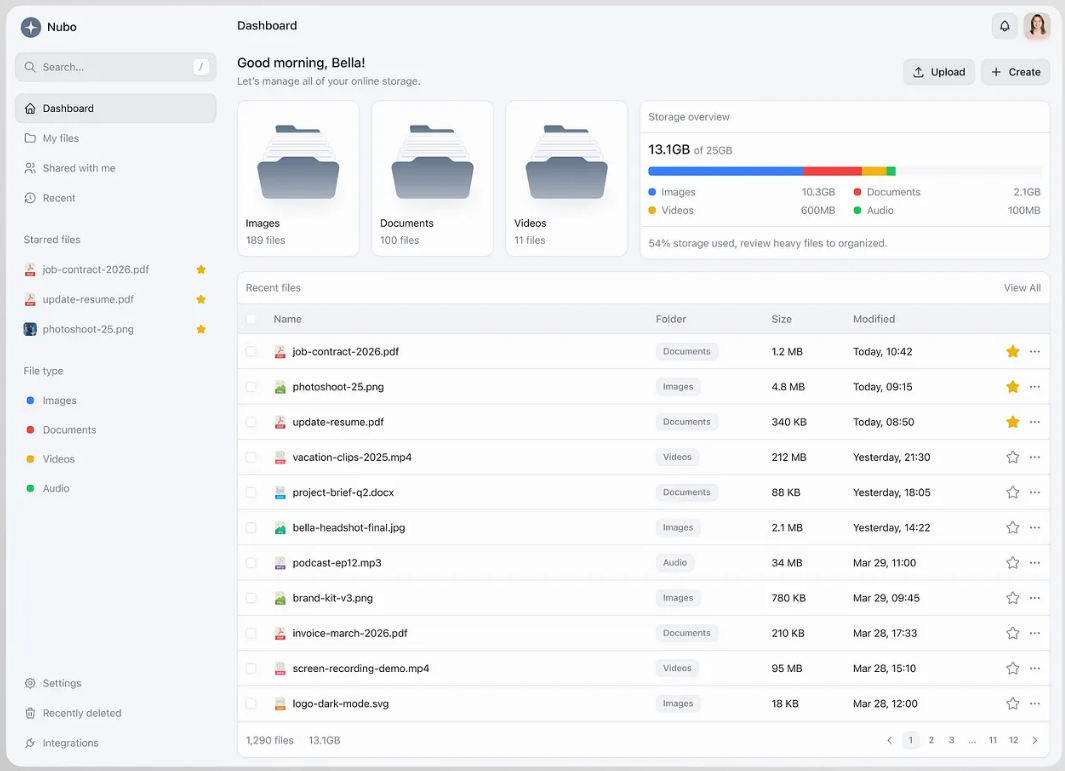The height and width of the screenshot is (771, 1065).
Task: Tick the checkbox for photoshoot-25.png
Action: click(251, 387)
